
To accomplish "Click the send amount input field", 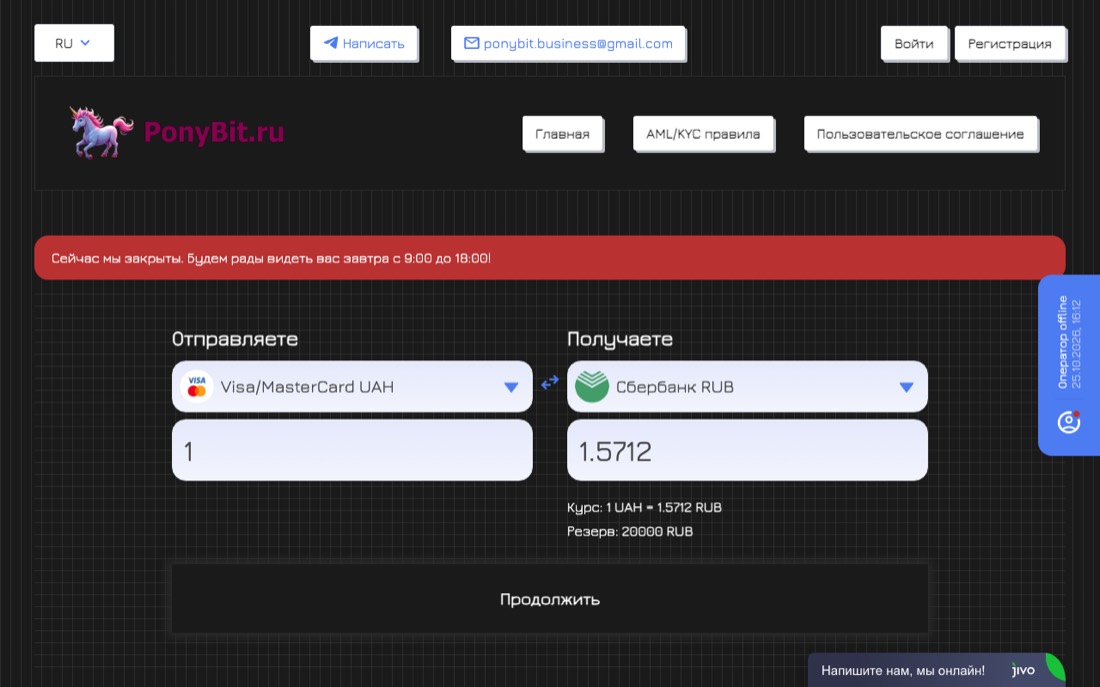I will click(352, 451).
